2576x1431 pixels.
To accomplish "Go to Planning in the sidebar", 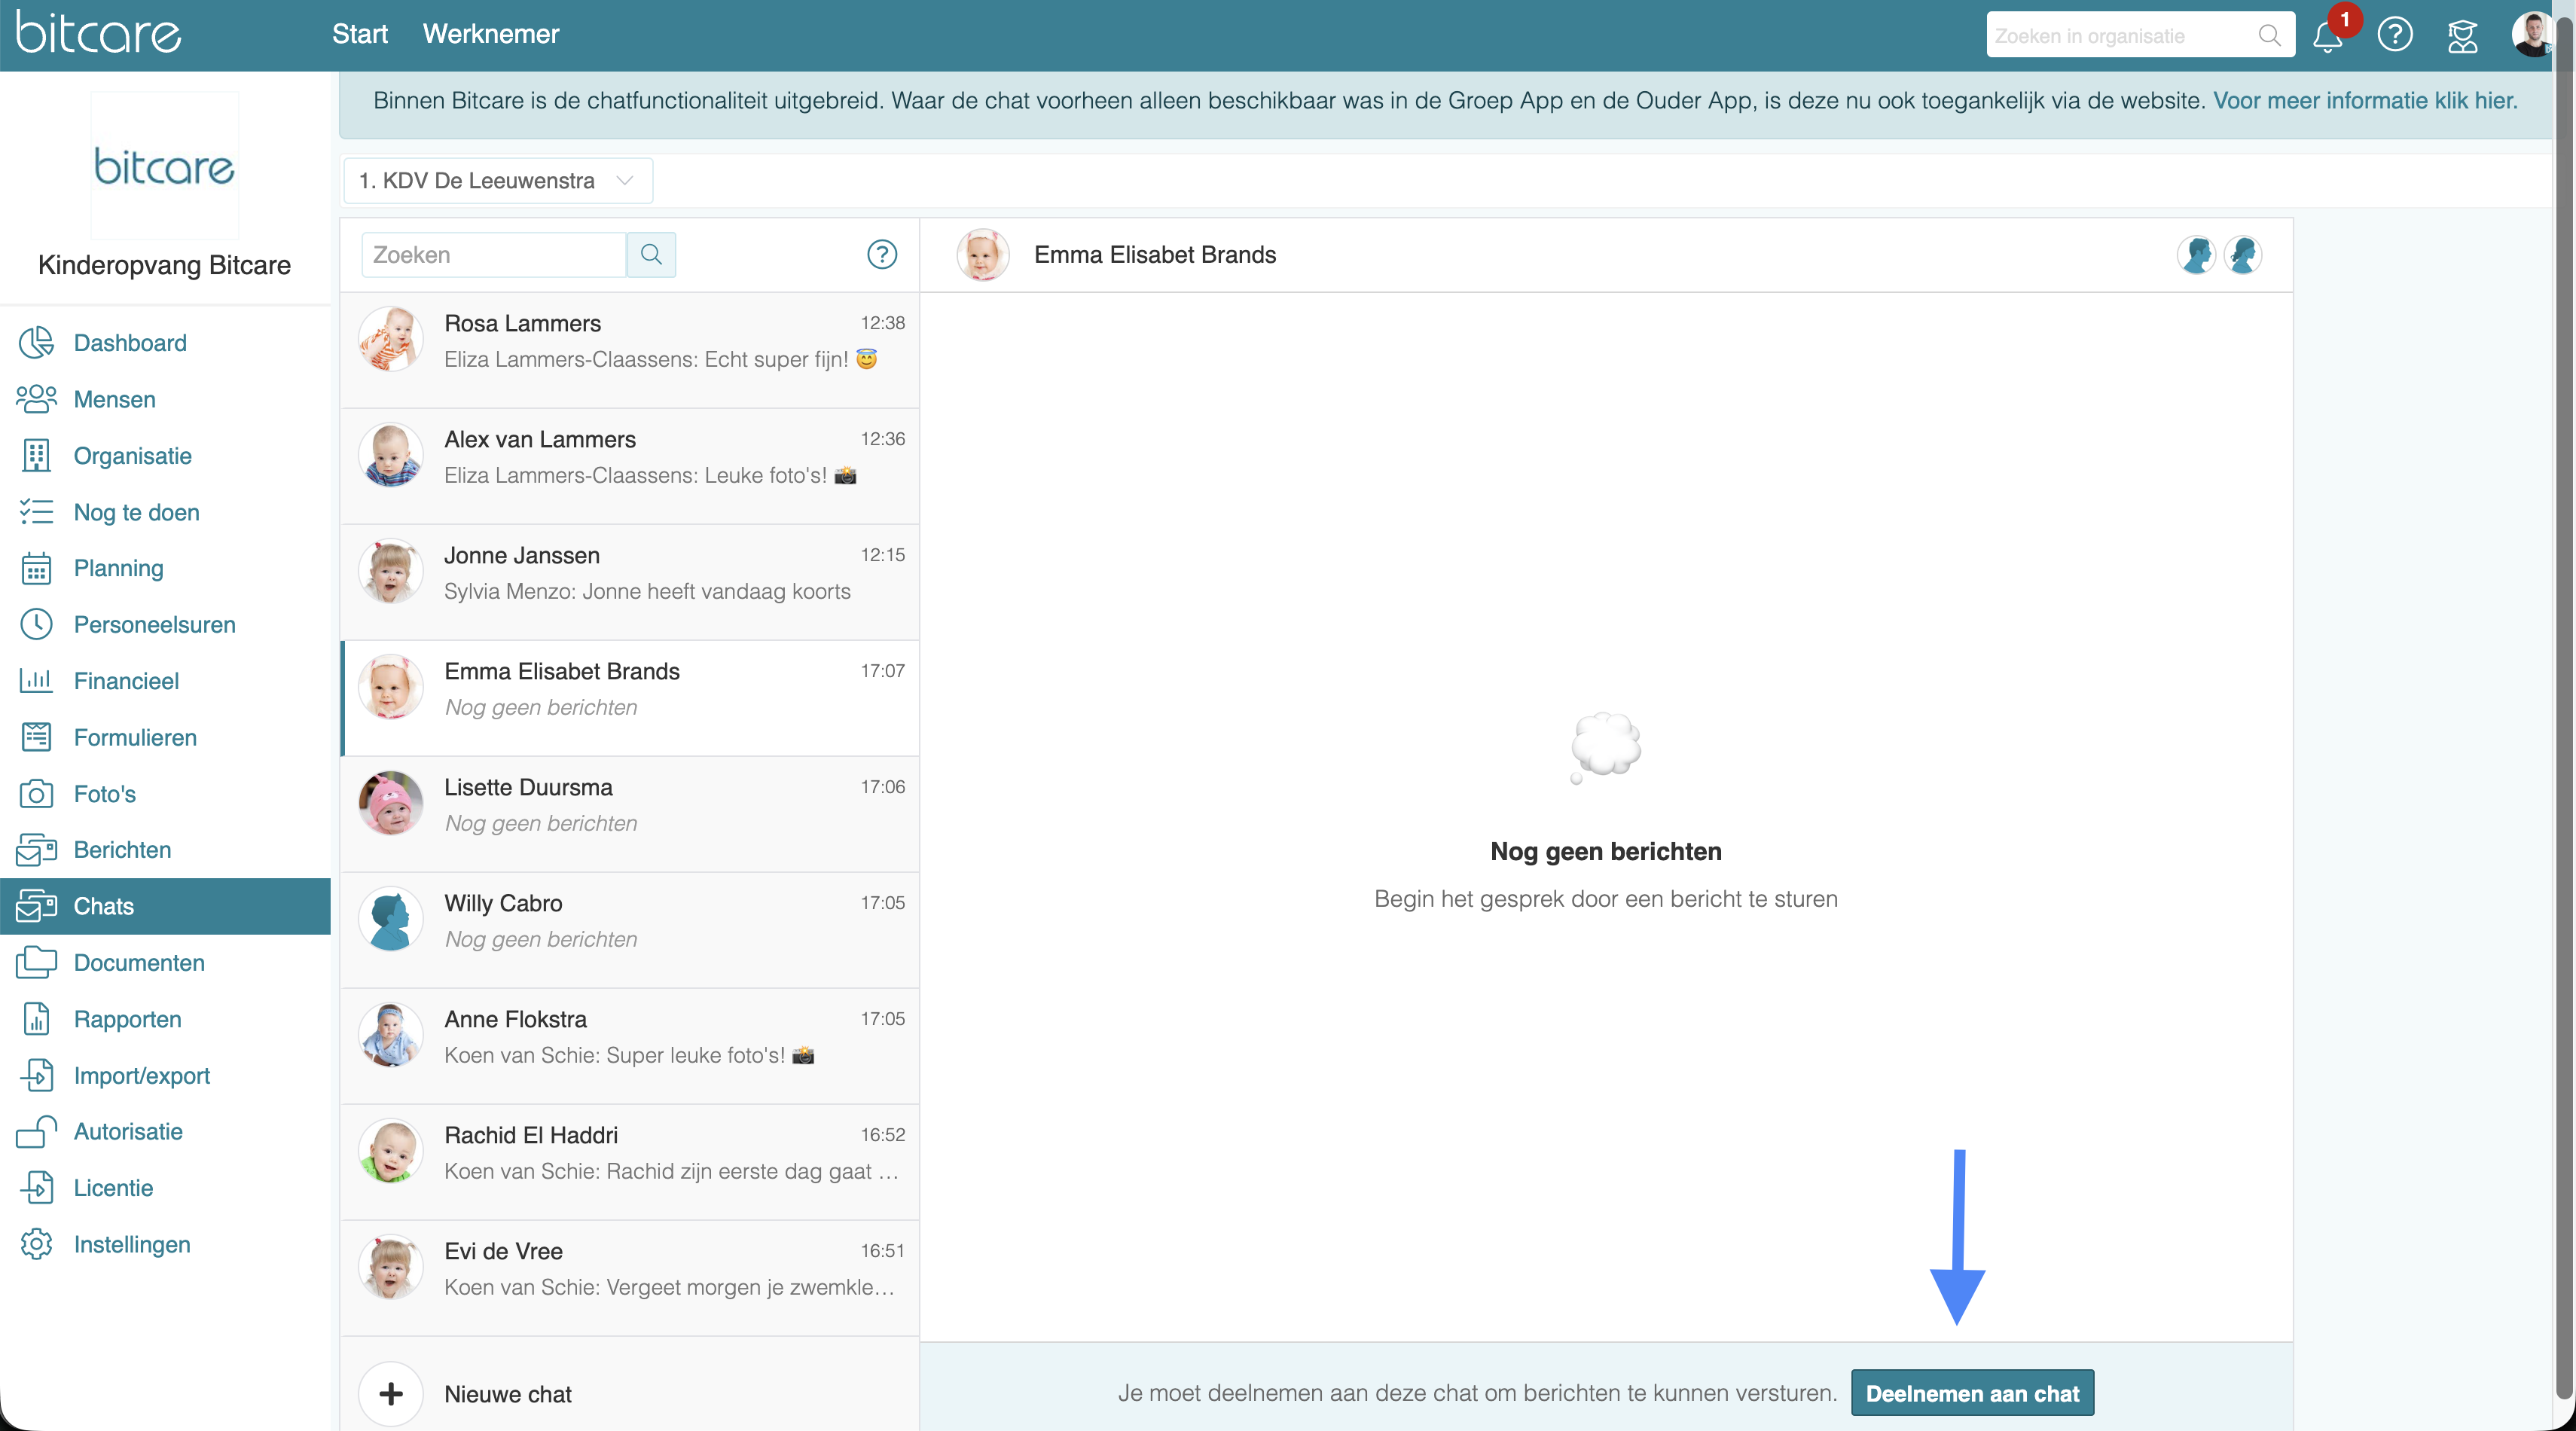I will tap(118, 568).
